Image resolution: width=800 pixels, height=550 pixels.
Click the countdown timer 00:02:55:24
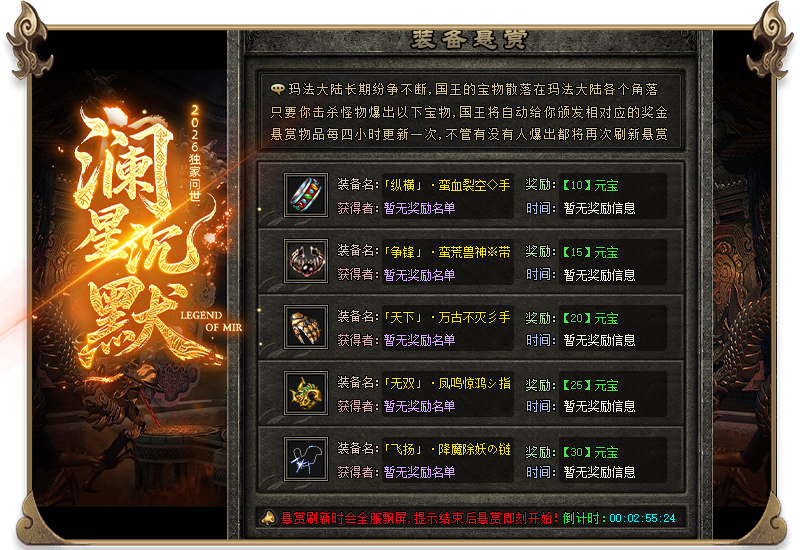point(642,518)
